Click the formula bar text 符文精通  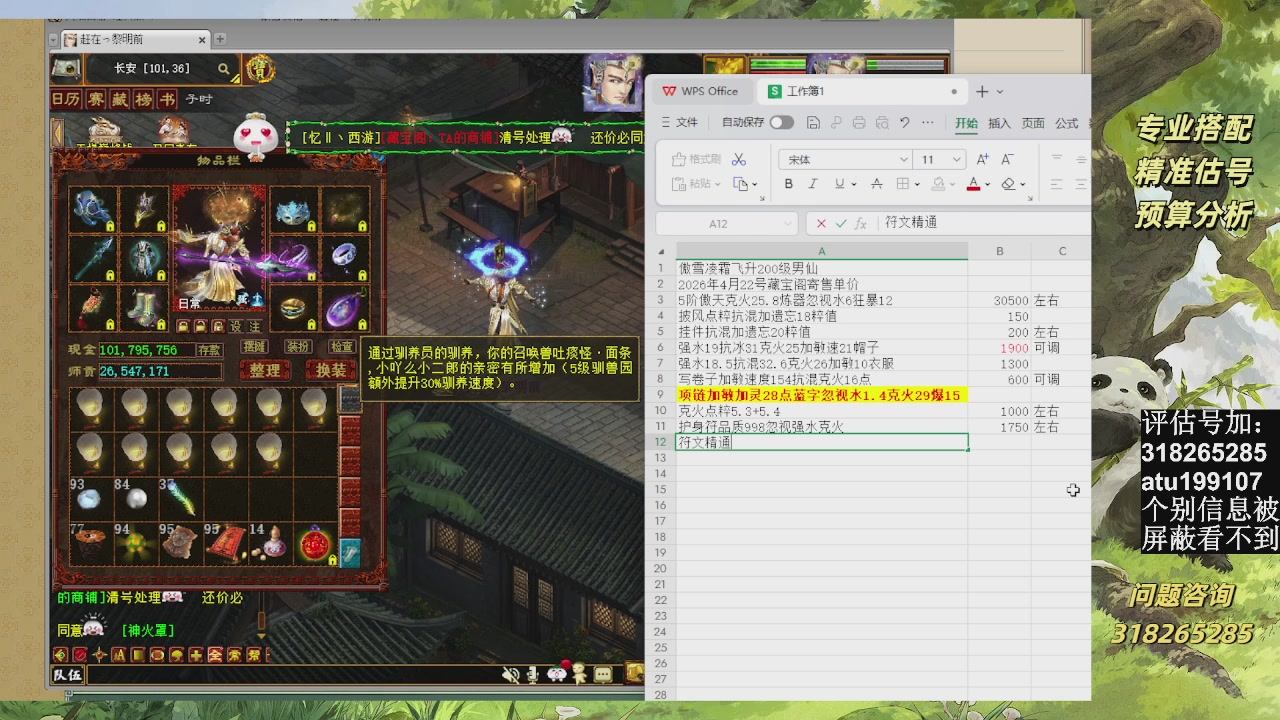pos(911,222)
